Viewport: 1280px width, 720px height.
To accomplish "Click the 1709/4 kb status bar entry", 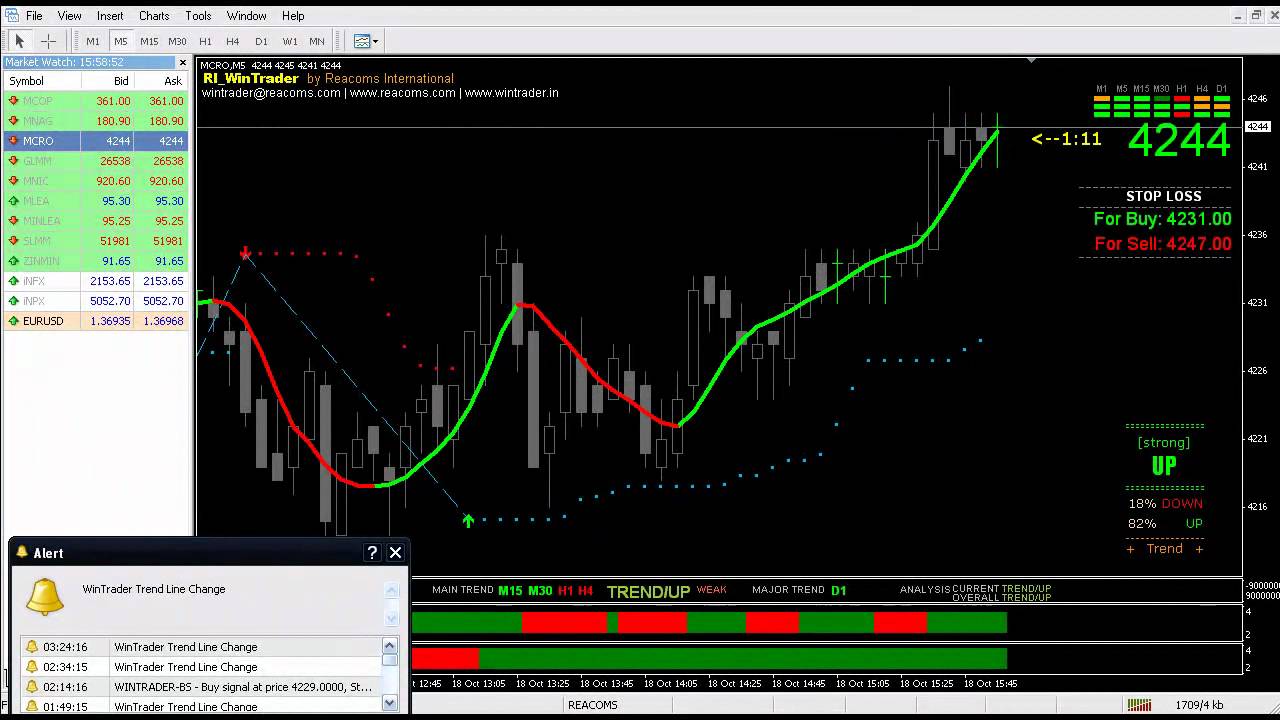I will [x=1199, y=705].
